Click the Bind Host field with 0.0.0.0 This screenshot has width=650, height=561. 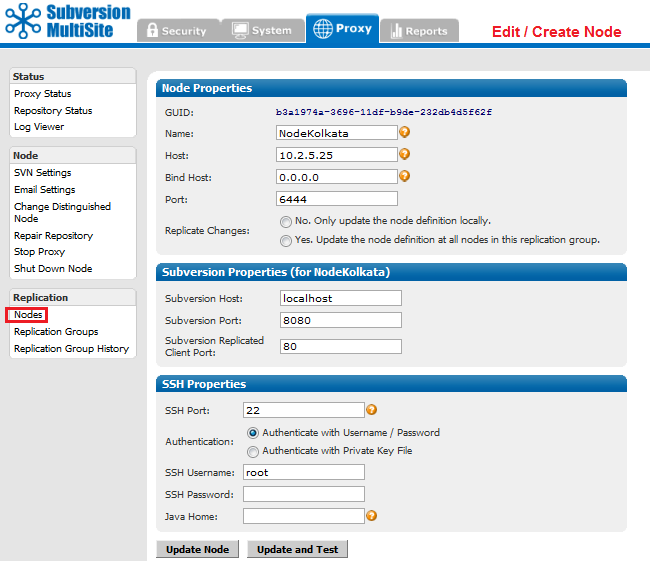(337, 177)
